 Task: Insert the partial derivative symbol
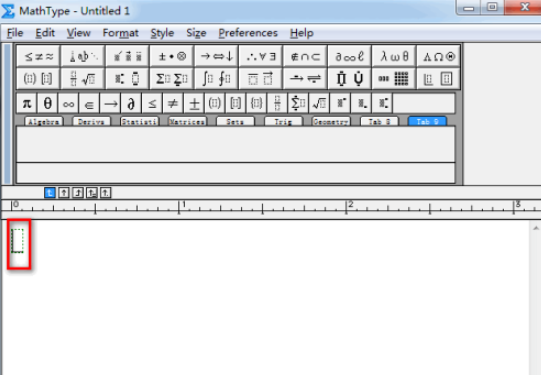pyautogui.click(x=131, y=103)
